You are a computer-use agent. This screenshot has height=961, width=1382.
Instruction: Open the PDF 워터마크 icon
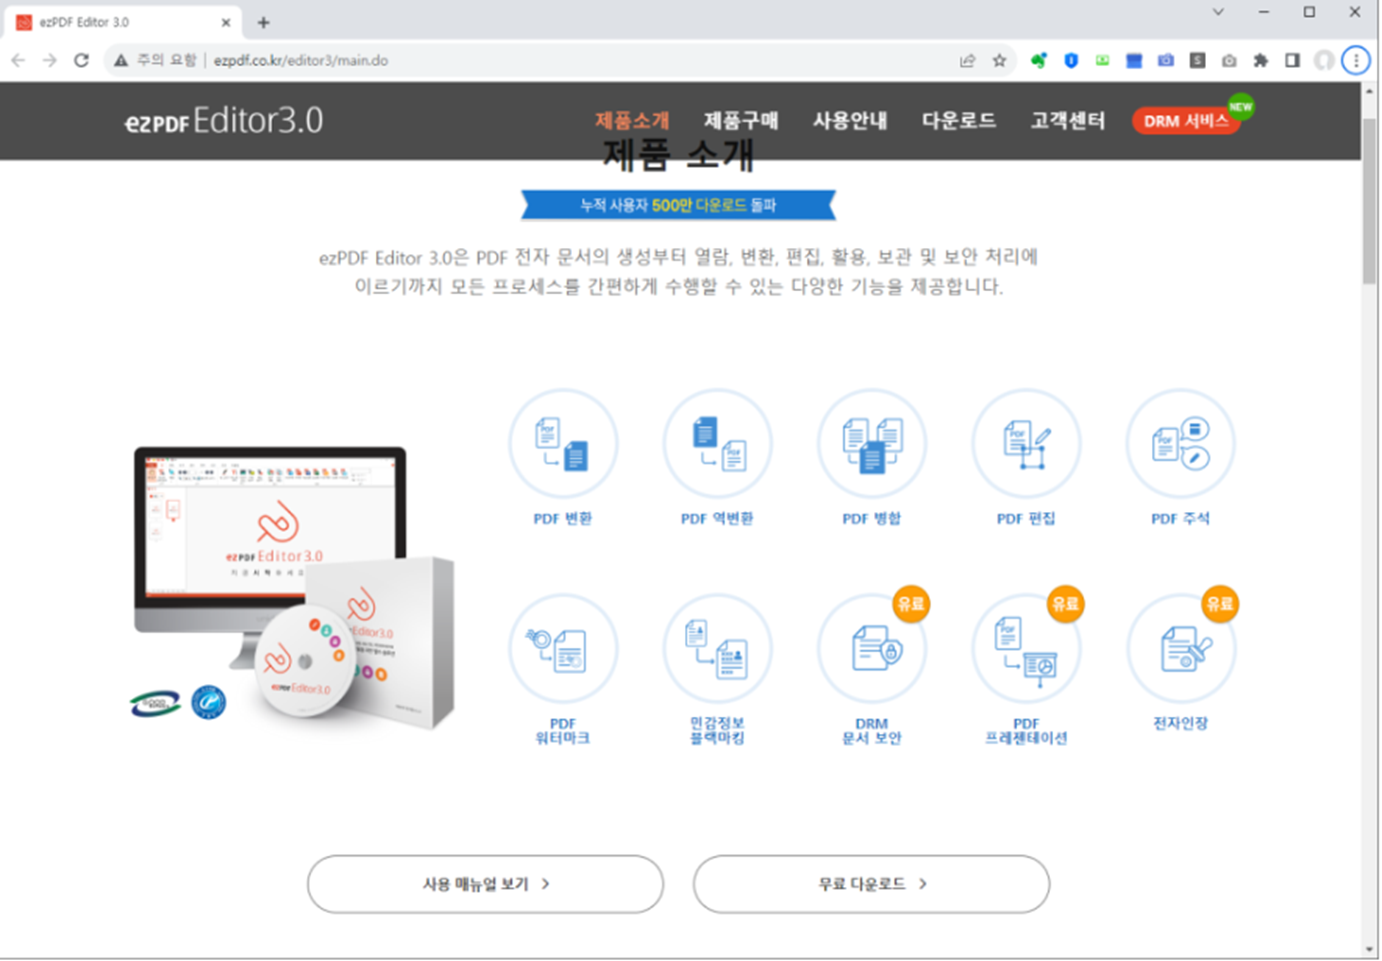[563, 649]
